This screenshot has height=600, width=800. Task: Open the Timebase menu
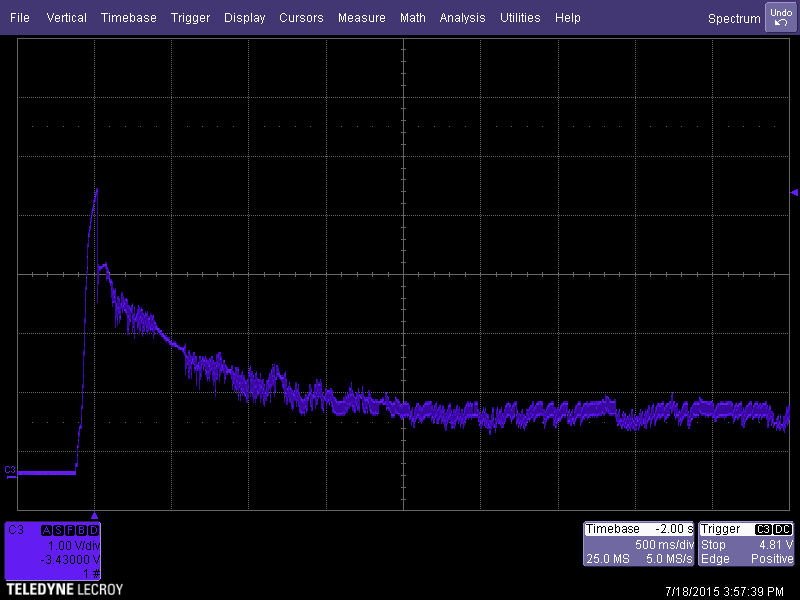[x=129, y=18]
